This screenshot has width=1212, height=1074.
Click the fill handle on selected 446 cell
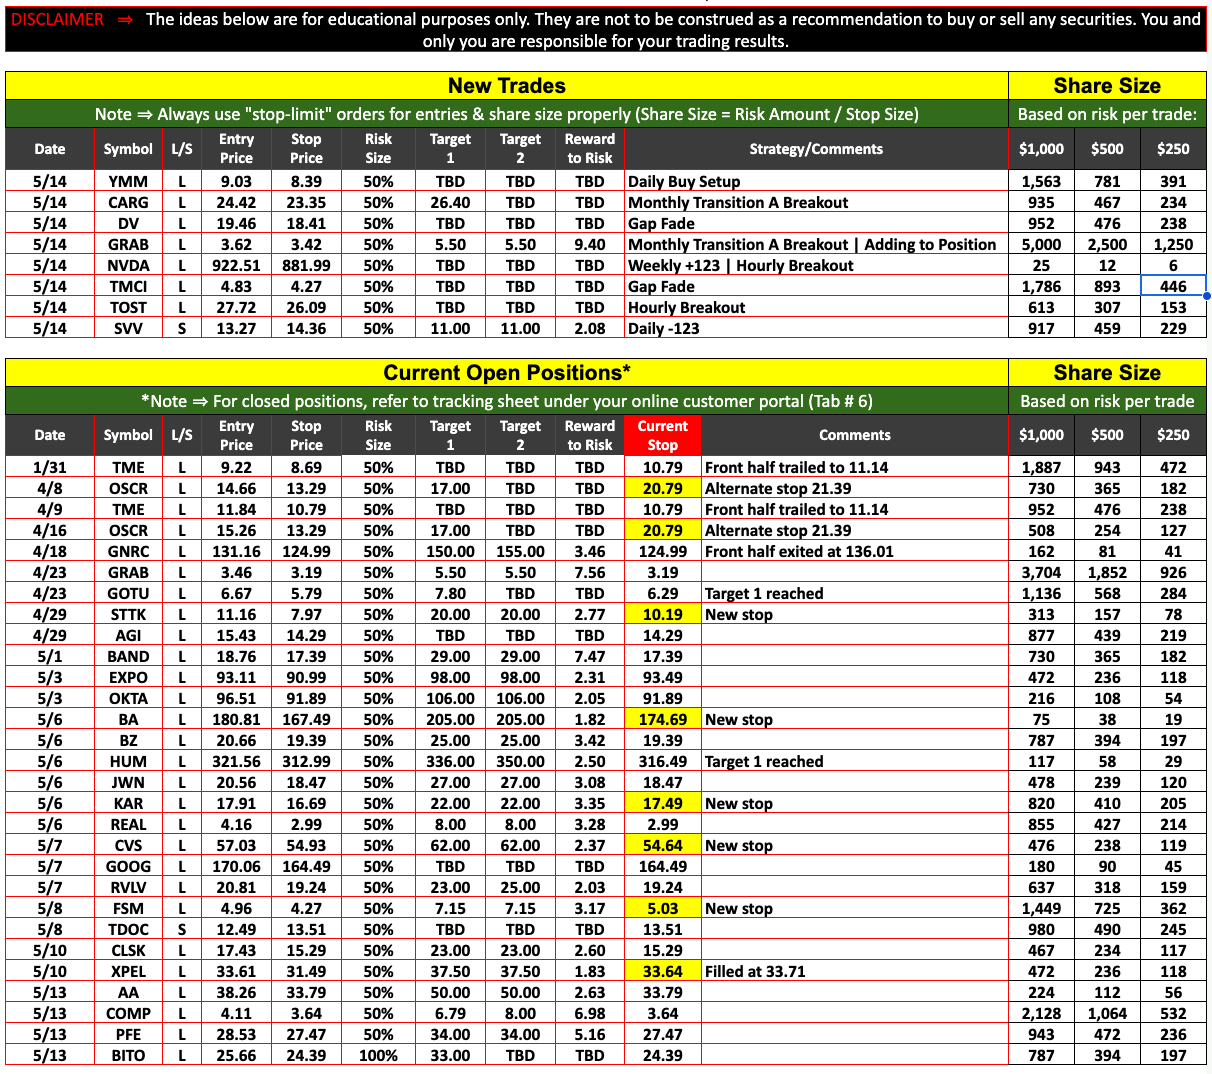(x=1207, y=296)
